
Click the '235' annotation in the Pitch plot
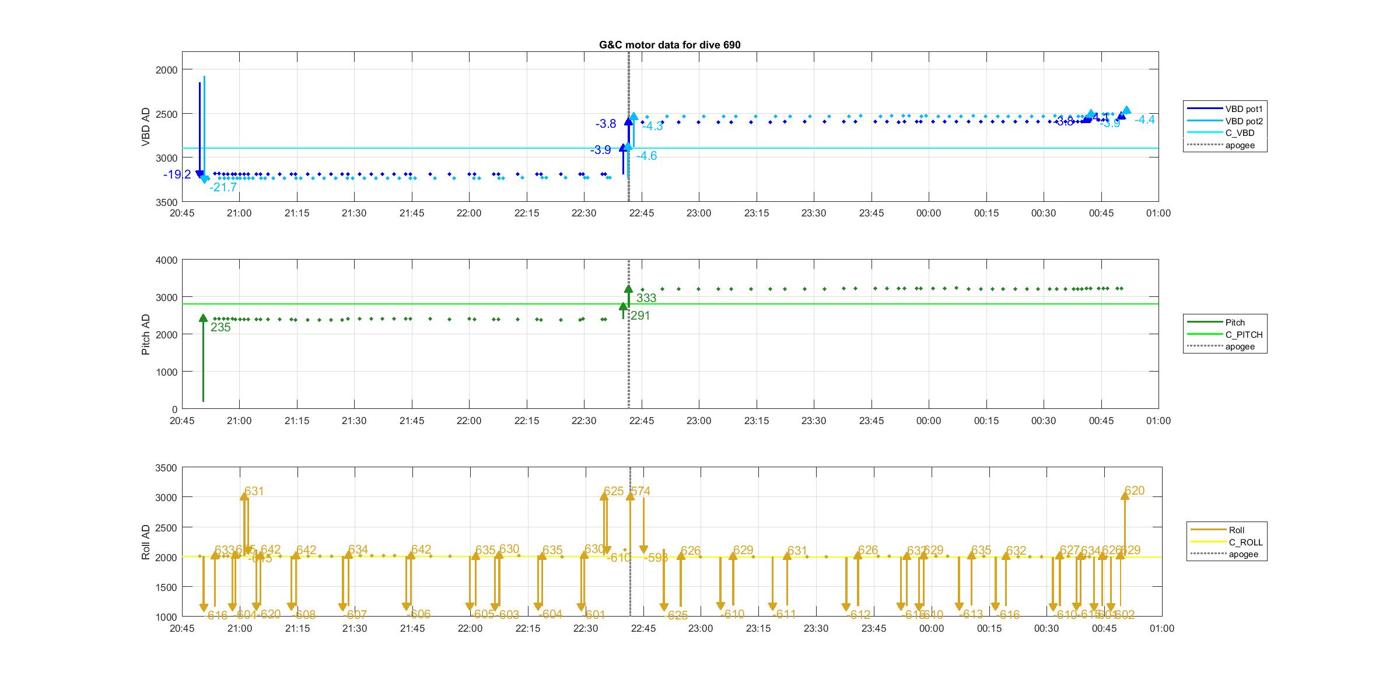tap(220, 327)
